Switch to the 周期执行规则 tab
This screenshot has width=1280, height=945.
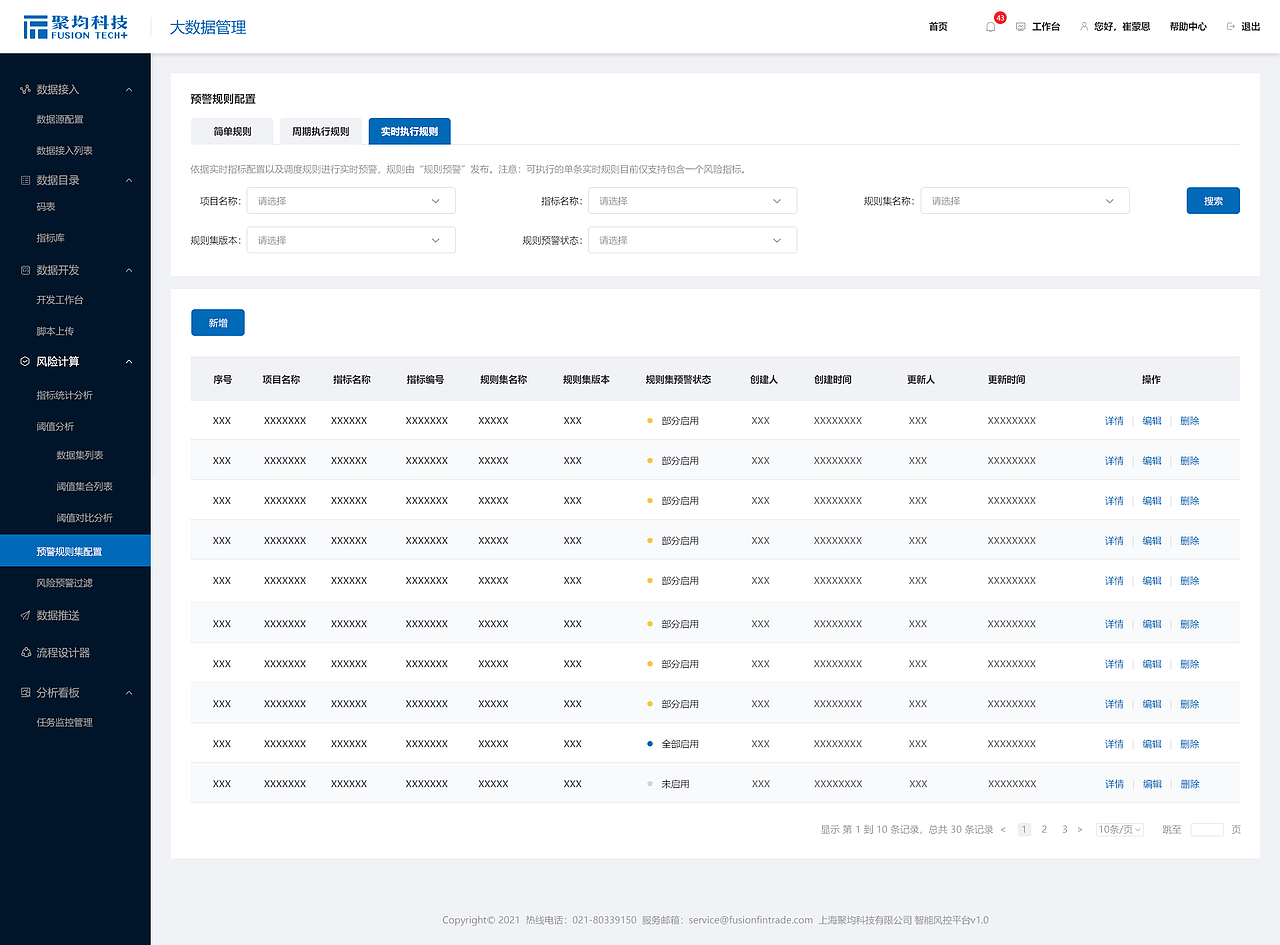321,131
